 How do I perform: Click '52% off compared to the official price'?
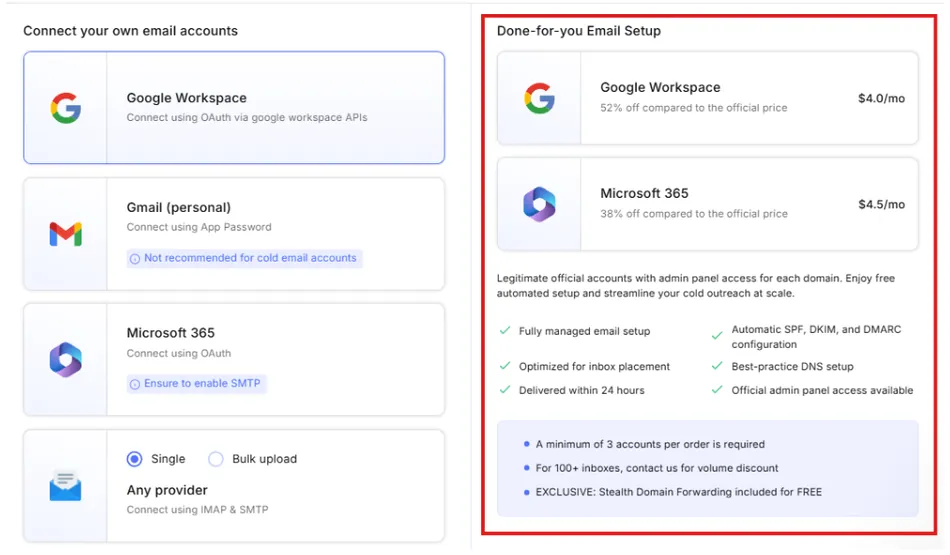pyautogui.click(x=694, y=108)
